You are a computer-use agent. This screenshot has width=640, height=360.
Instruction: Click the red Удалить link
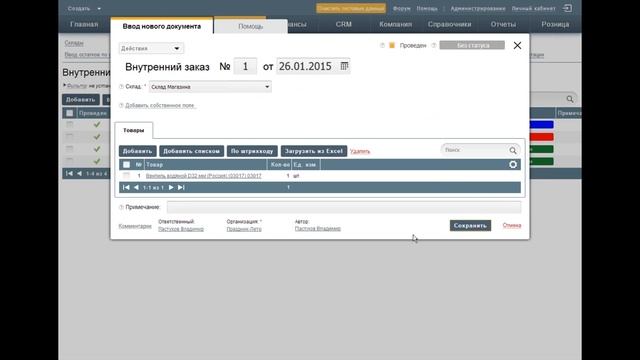click(360, 151)
